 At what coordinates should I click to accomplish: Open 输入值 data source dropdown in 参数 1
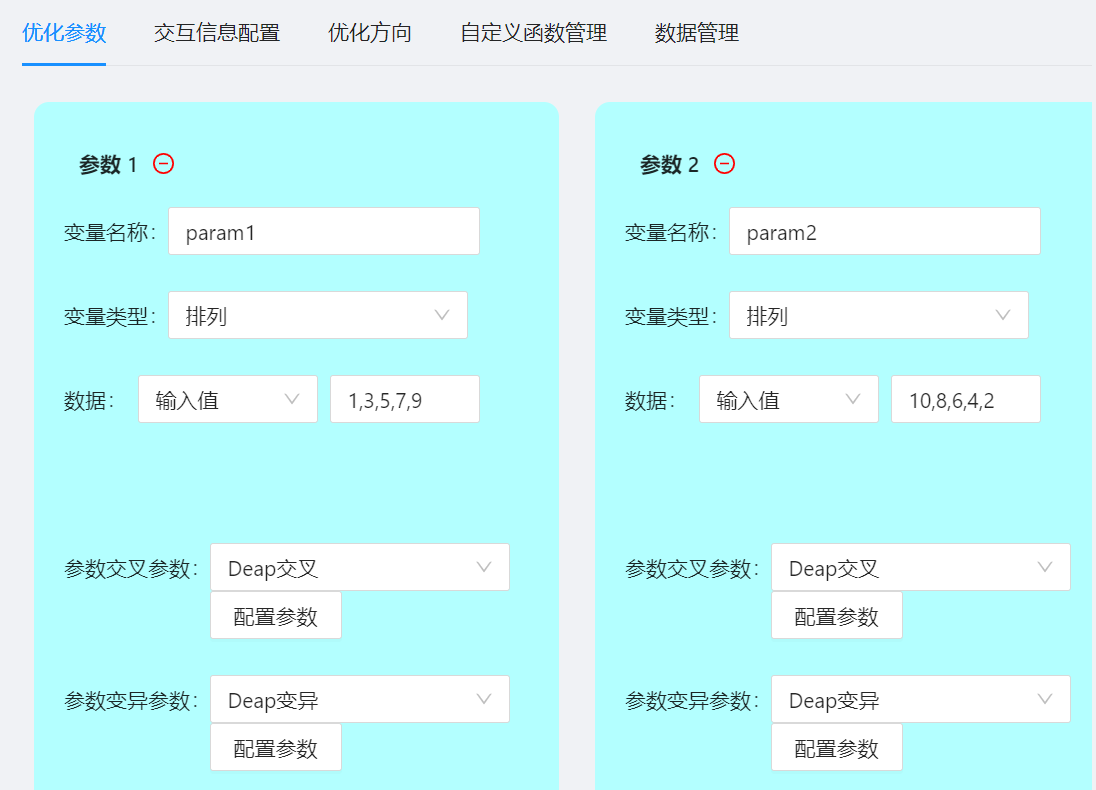point(227,400)
